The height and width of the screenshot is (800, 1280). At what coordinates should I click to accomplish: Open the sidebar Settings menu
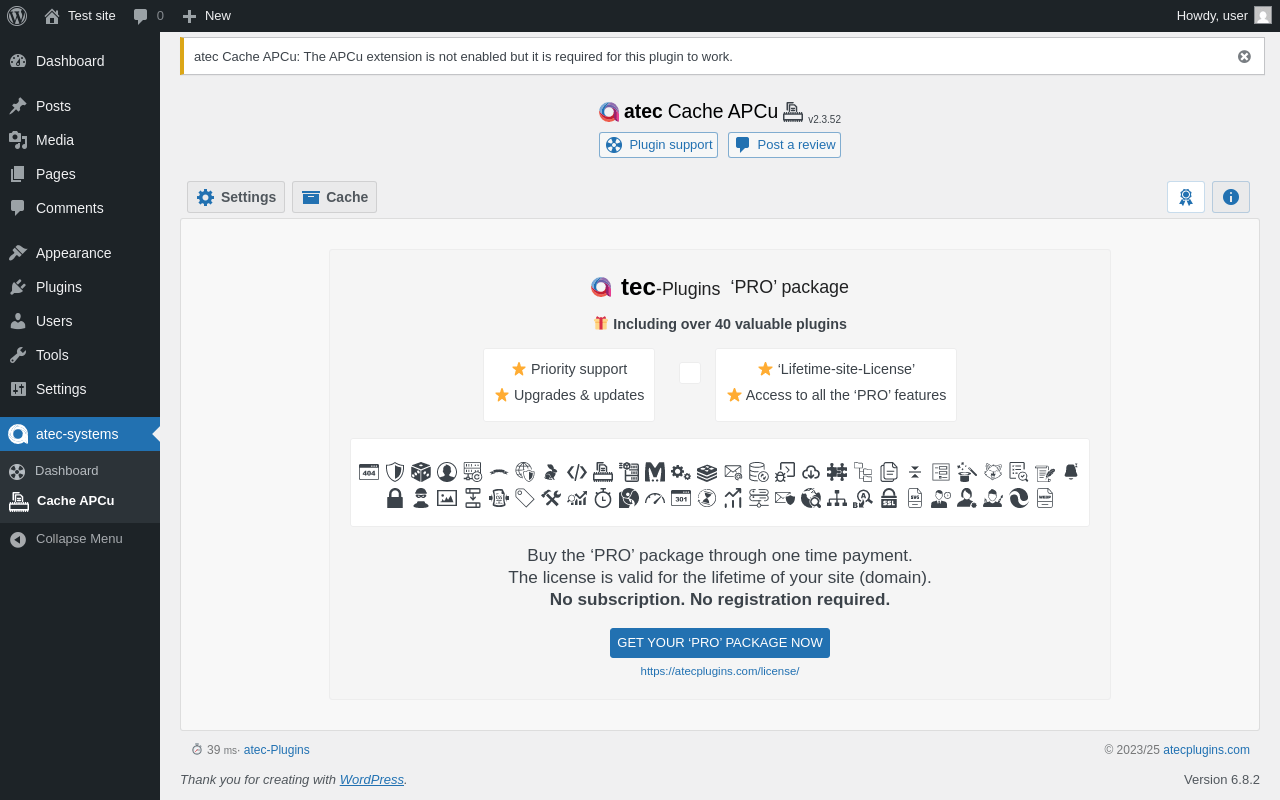point(80,389)
